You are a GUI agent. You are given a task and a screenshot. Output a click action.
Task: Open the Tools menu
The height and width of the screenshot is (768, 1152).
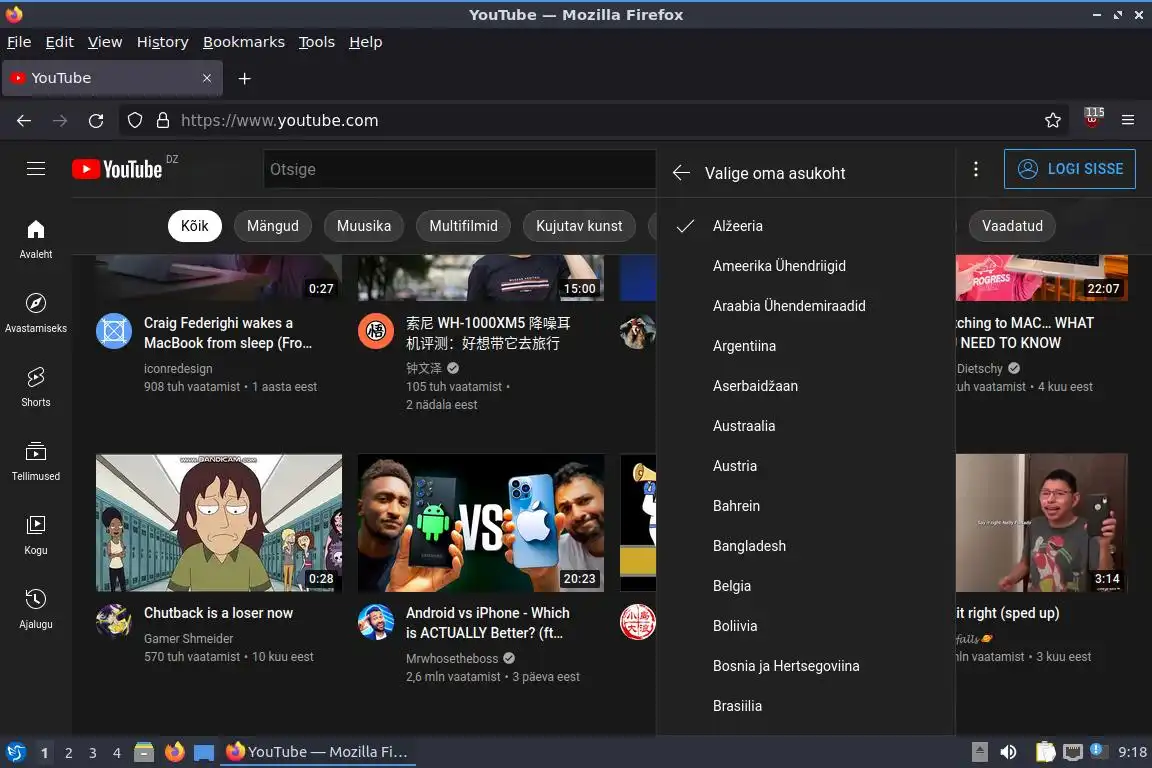[x=317, y=42]
